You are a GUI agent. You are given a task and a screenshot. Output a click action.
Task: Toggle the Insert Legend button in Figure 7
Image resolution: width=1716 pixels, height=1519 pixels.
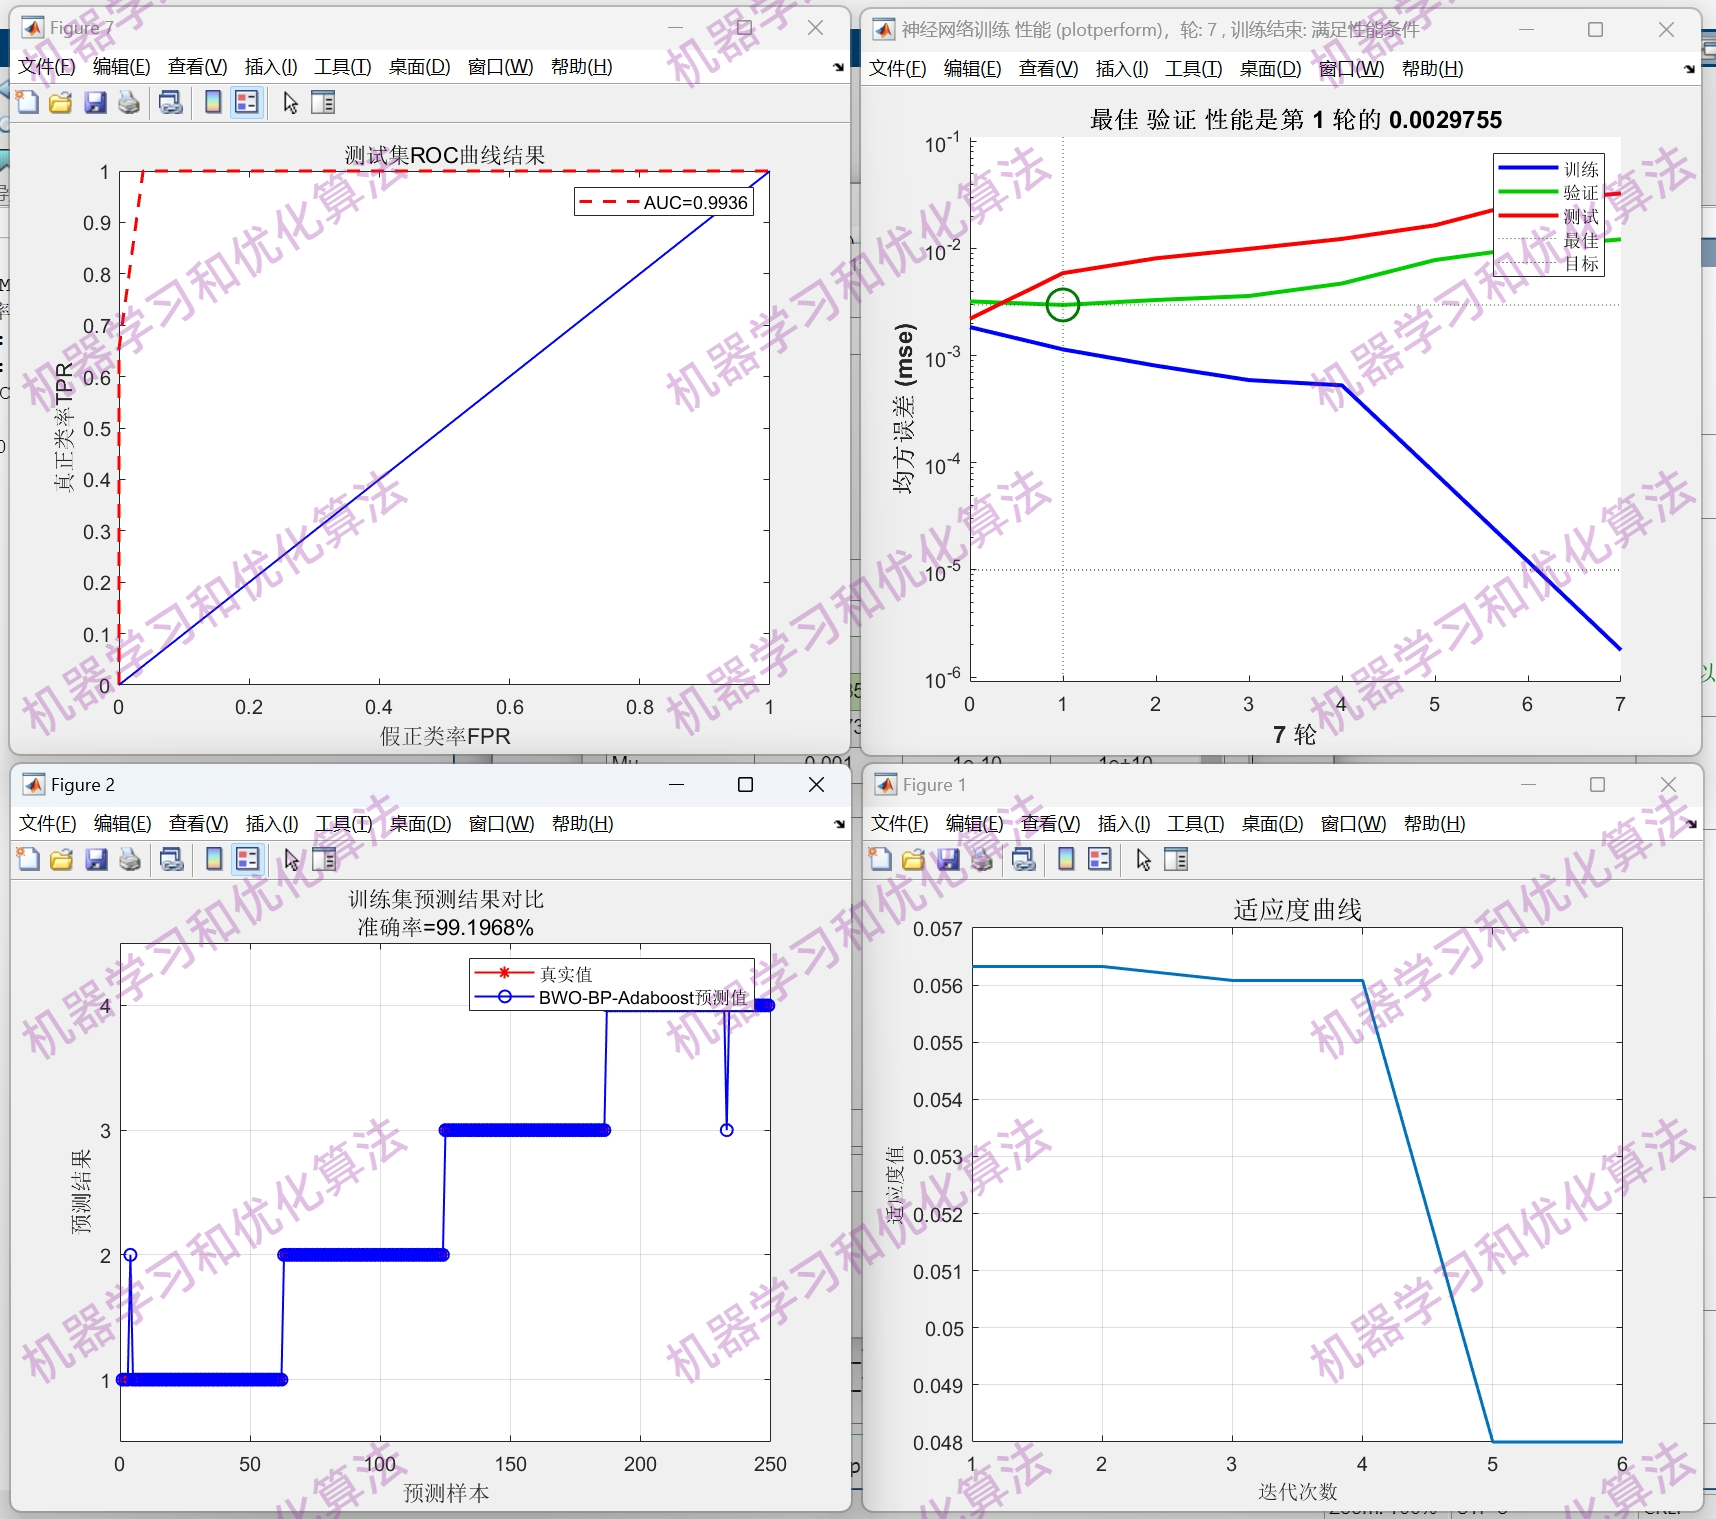click(x=246, y=102)
